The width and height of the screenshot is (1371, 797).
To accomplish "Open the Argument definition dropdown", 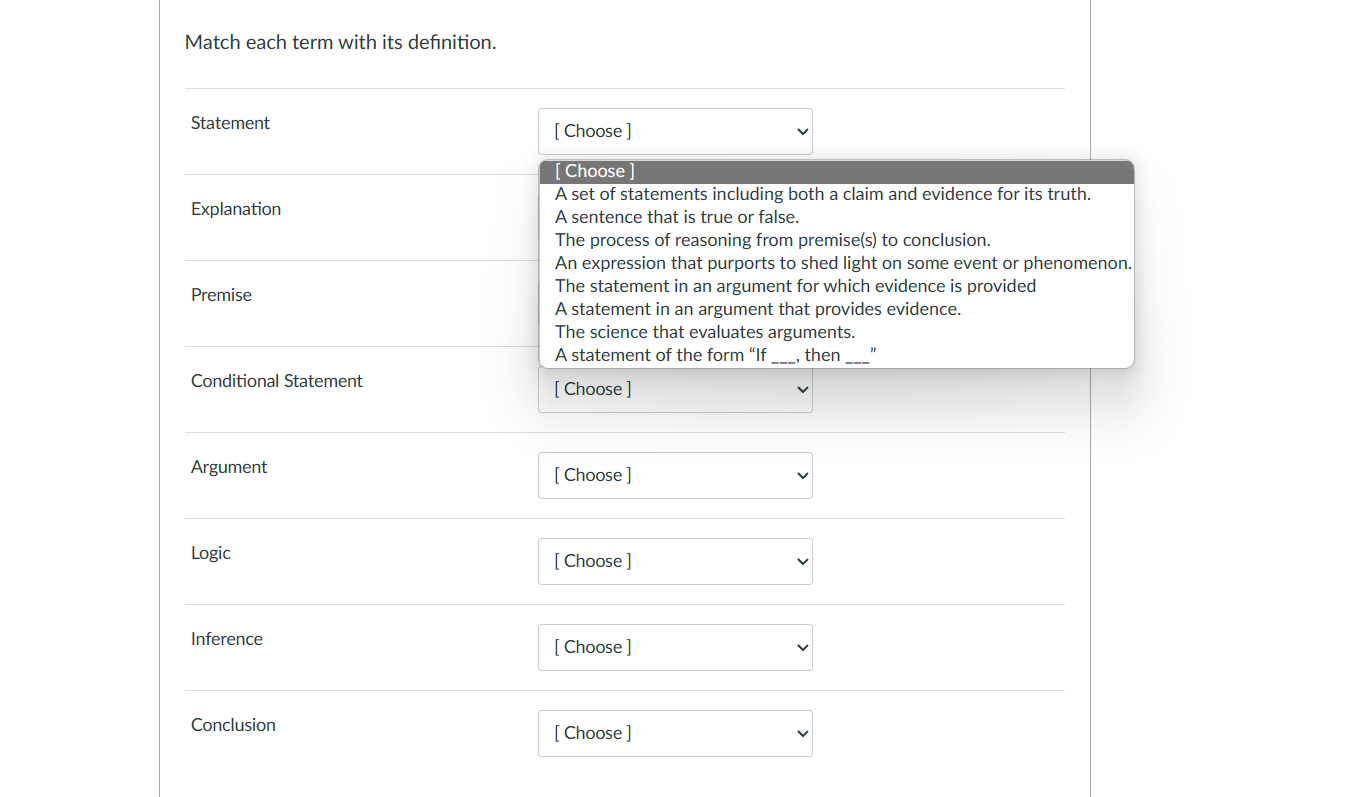I will (x=675, y=475).
